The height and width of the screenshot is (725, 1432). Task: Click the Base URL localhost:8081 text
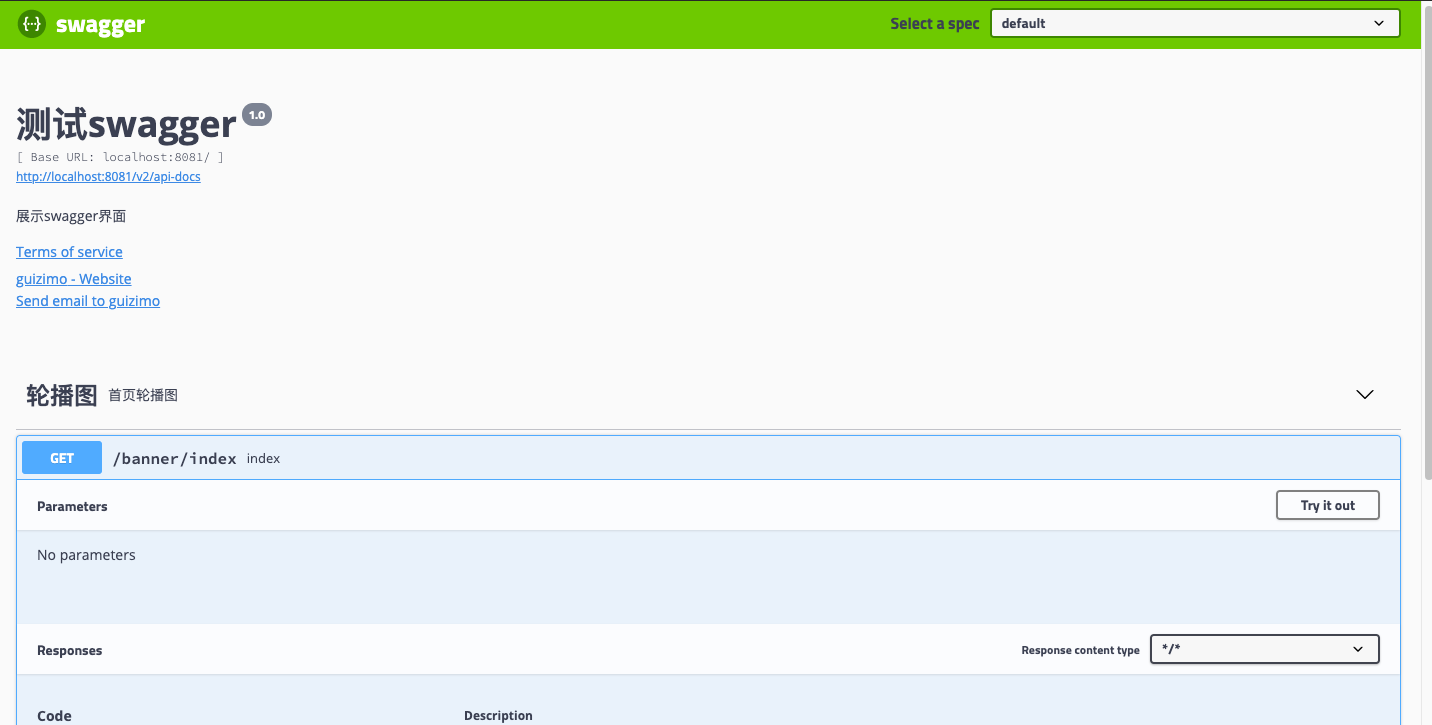120,157
